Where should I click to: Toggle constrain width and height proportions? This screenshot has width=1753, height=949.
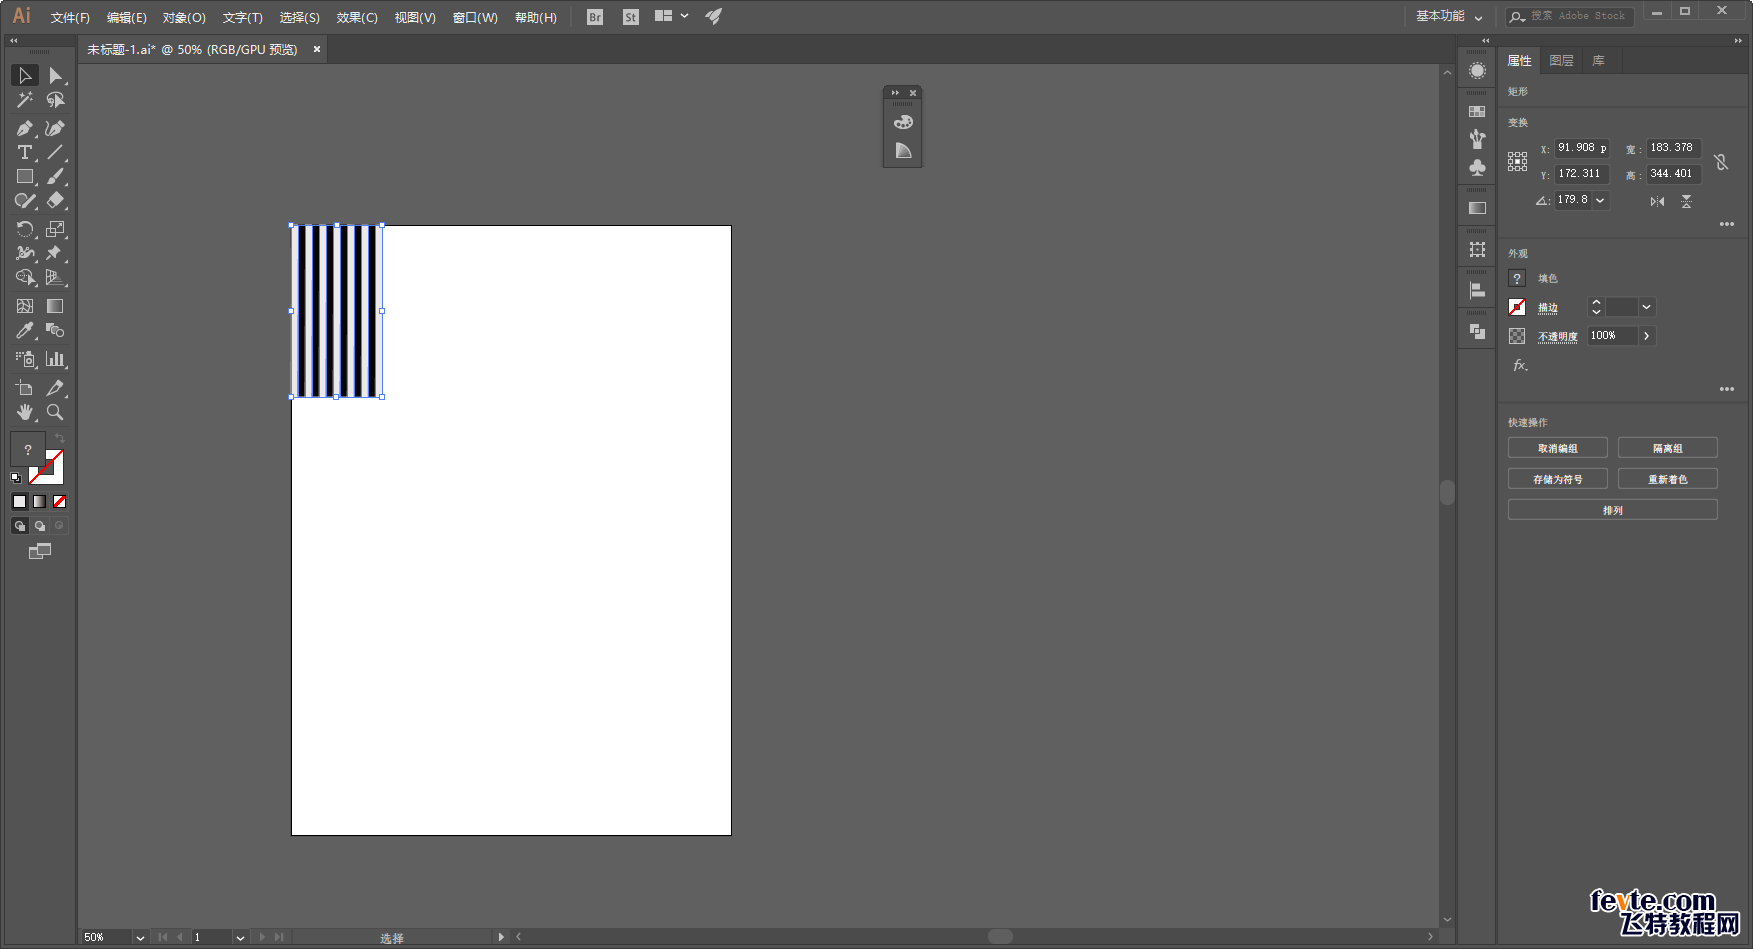(x=1721, y=161)
